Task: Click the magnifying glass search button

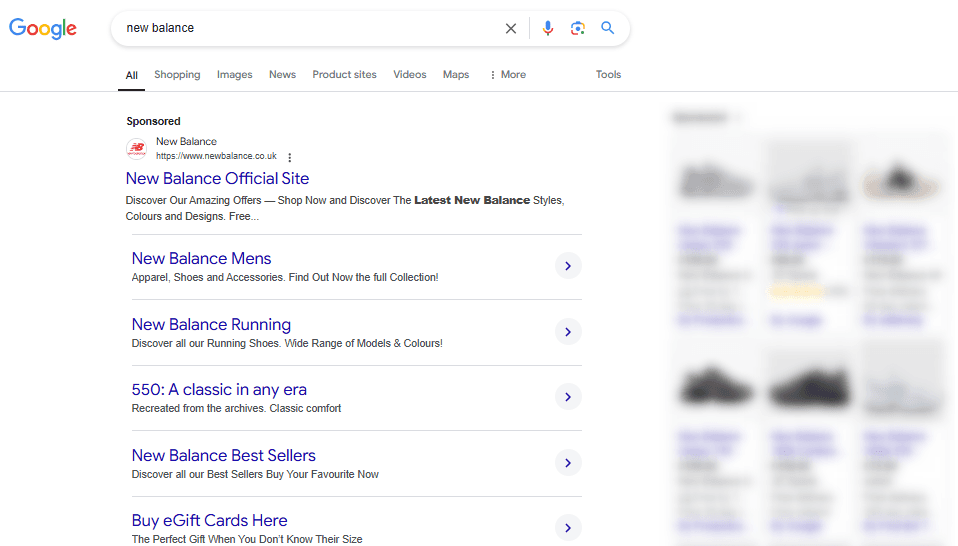Action: [x=607, y=28]
